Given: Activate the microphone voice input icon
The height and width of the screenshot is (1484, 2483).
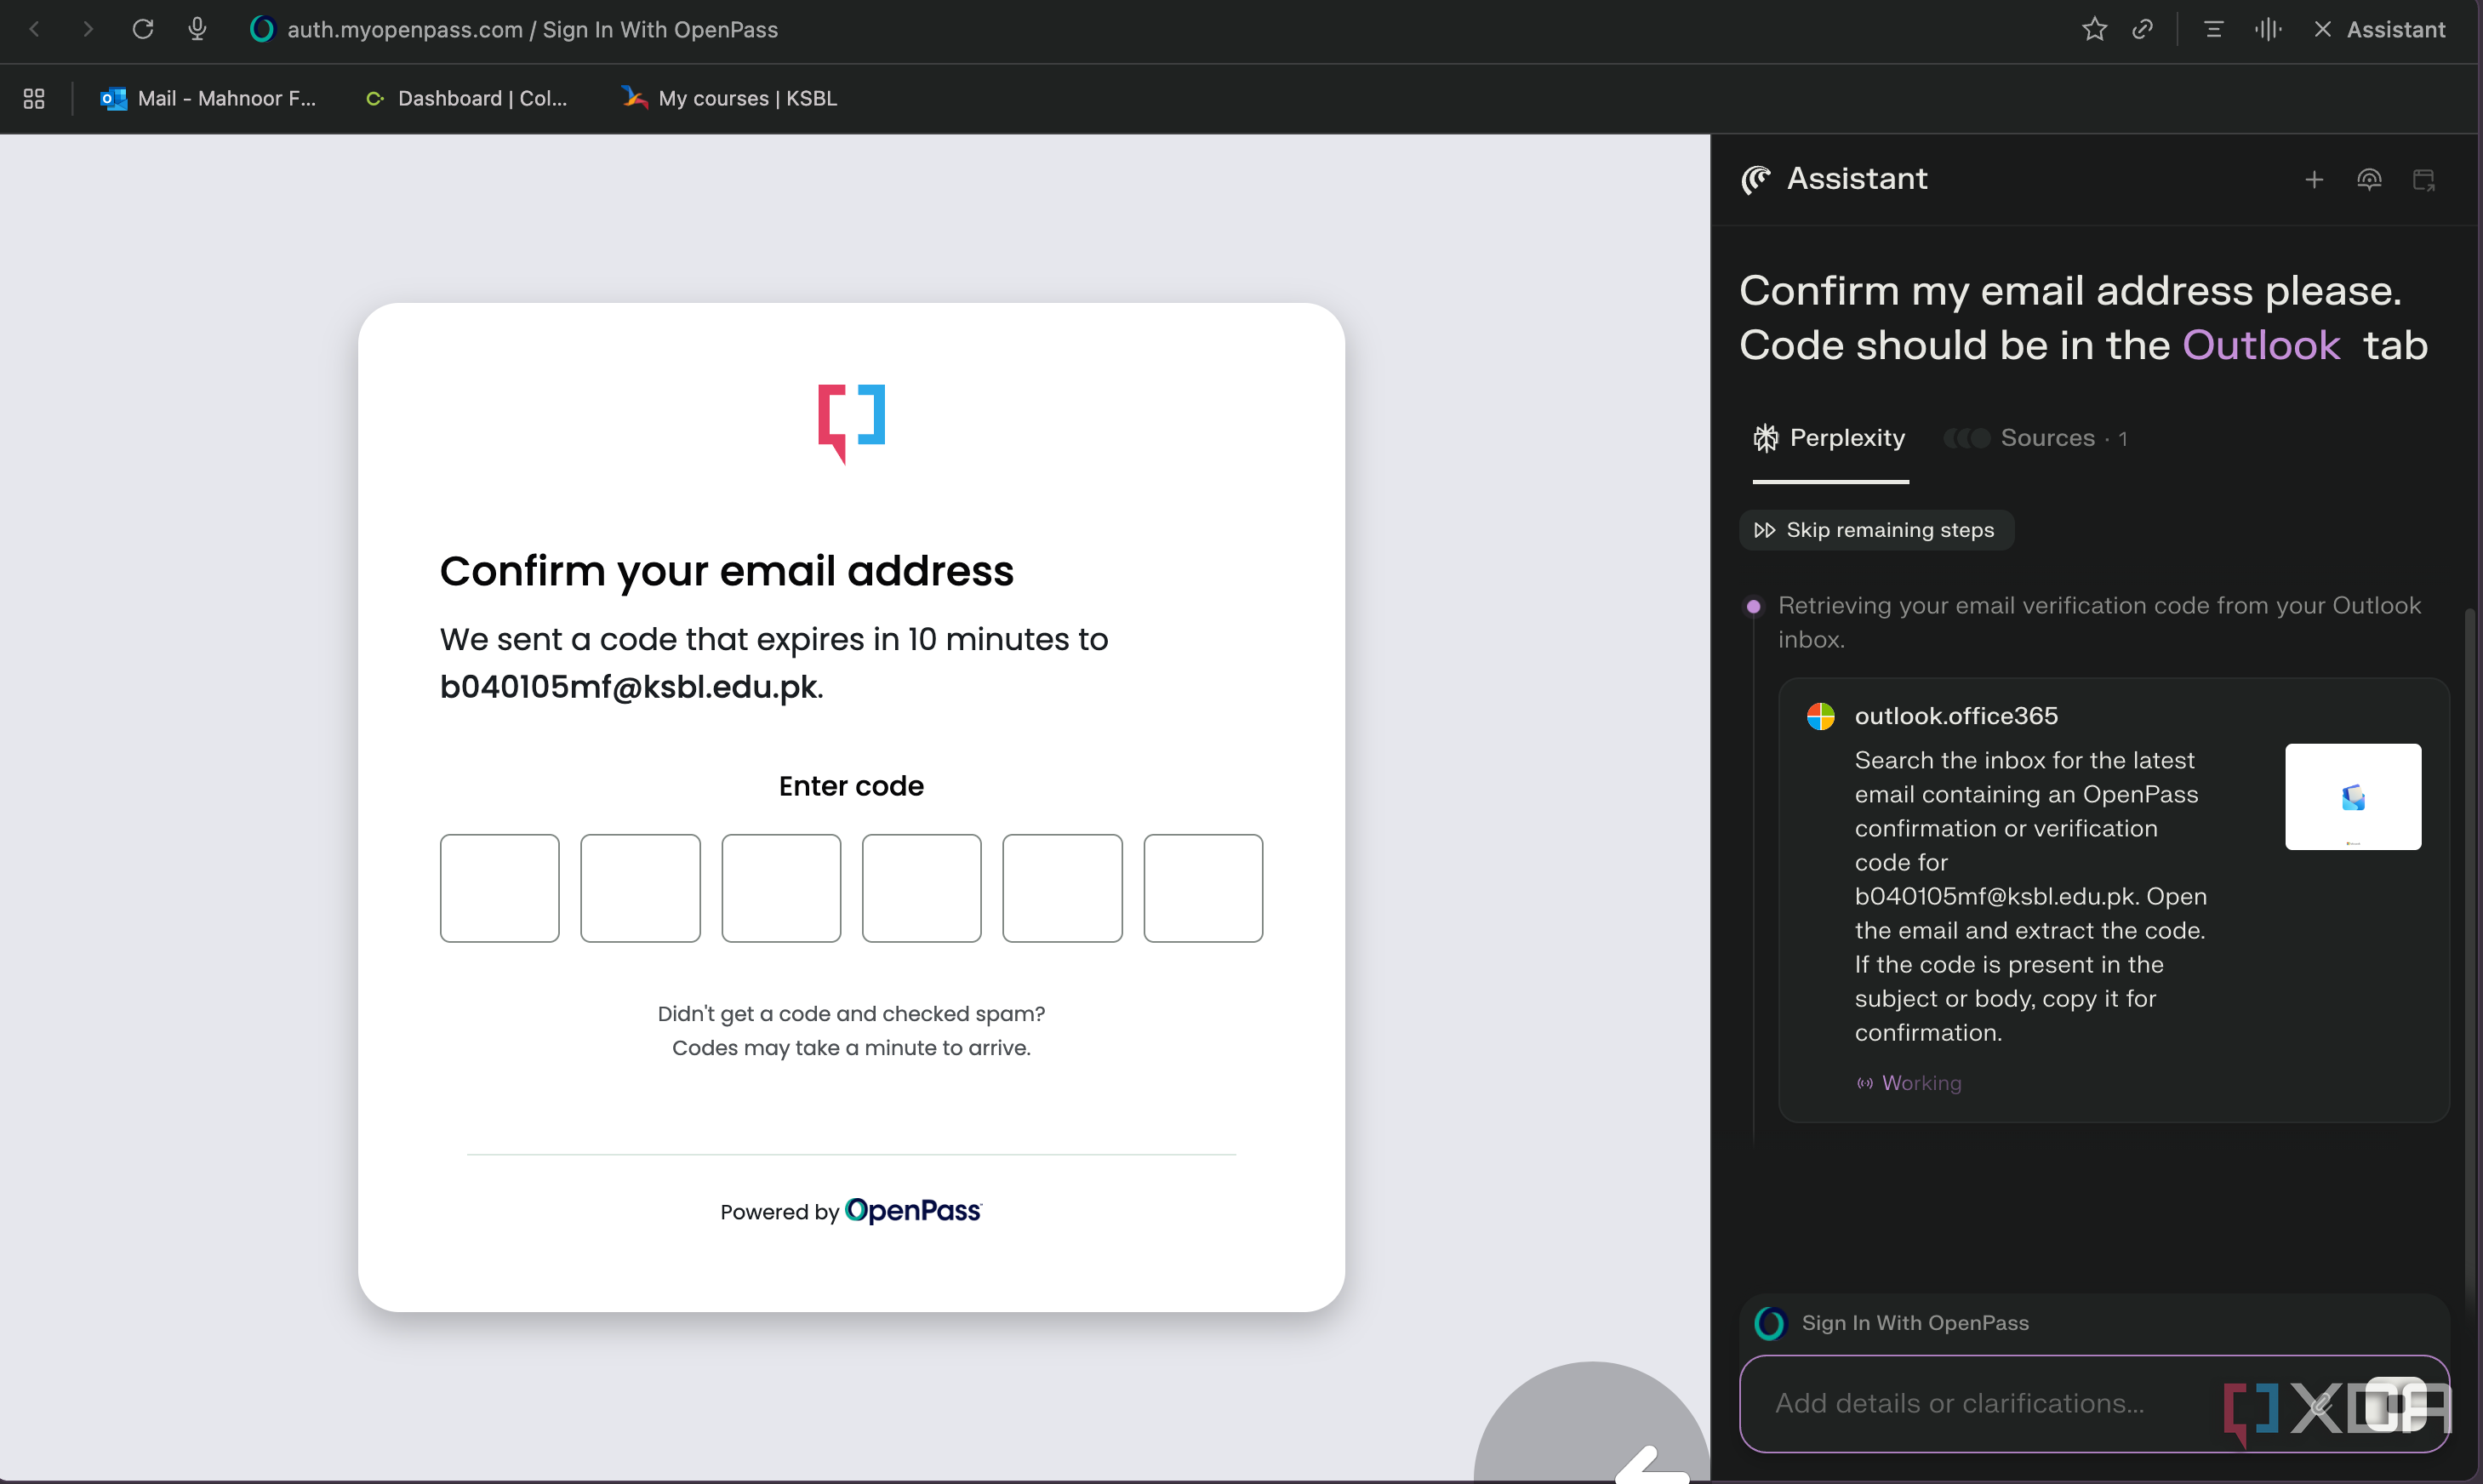Looking at the screenshot, I should (x=197, y=29).
